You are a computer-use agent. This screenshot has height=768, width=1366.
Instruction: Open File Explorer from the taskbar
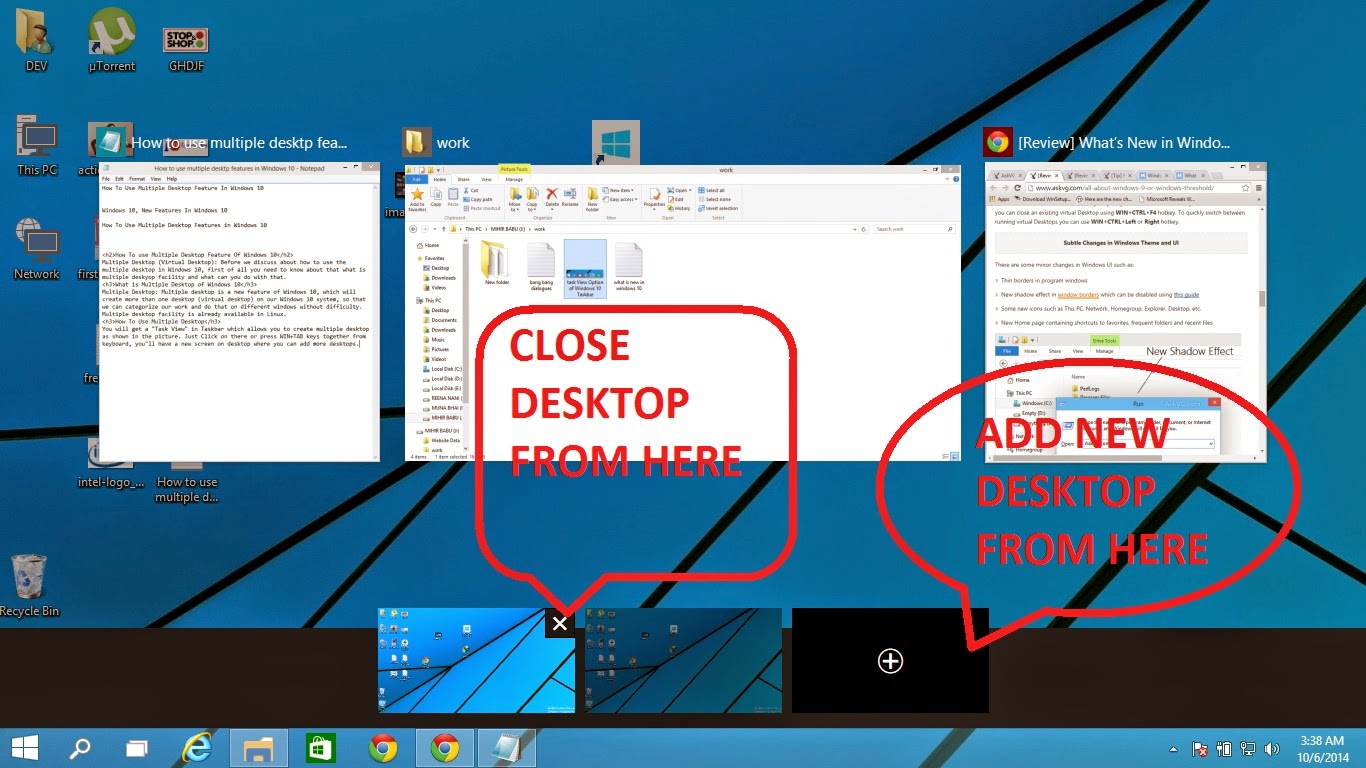tap(259, 748)
